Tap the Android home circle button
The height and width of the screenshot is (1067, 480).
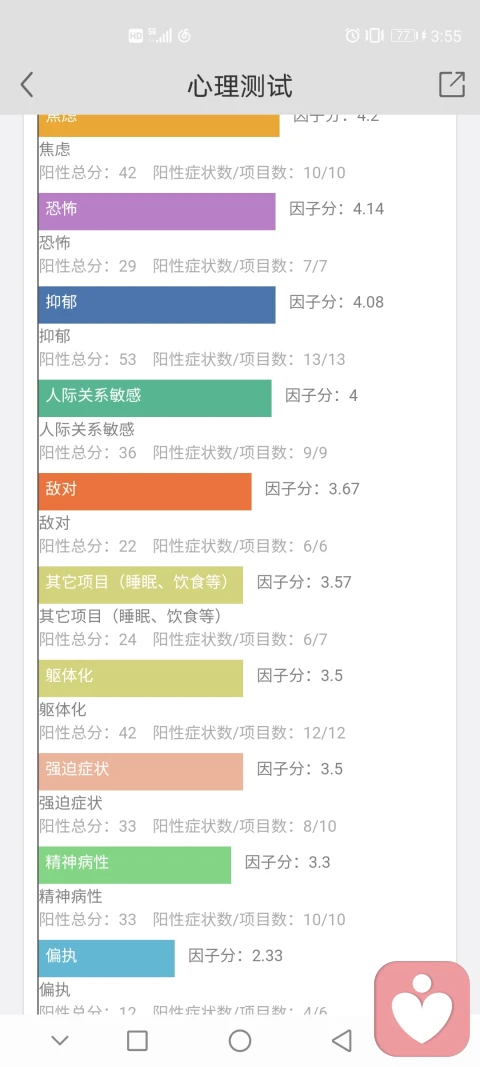tap(240, 1040)
